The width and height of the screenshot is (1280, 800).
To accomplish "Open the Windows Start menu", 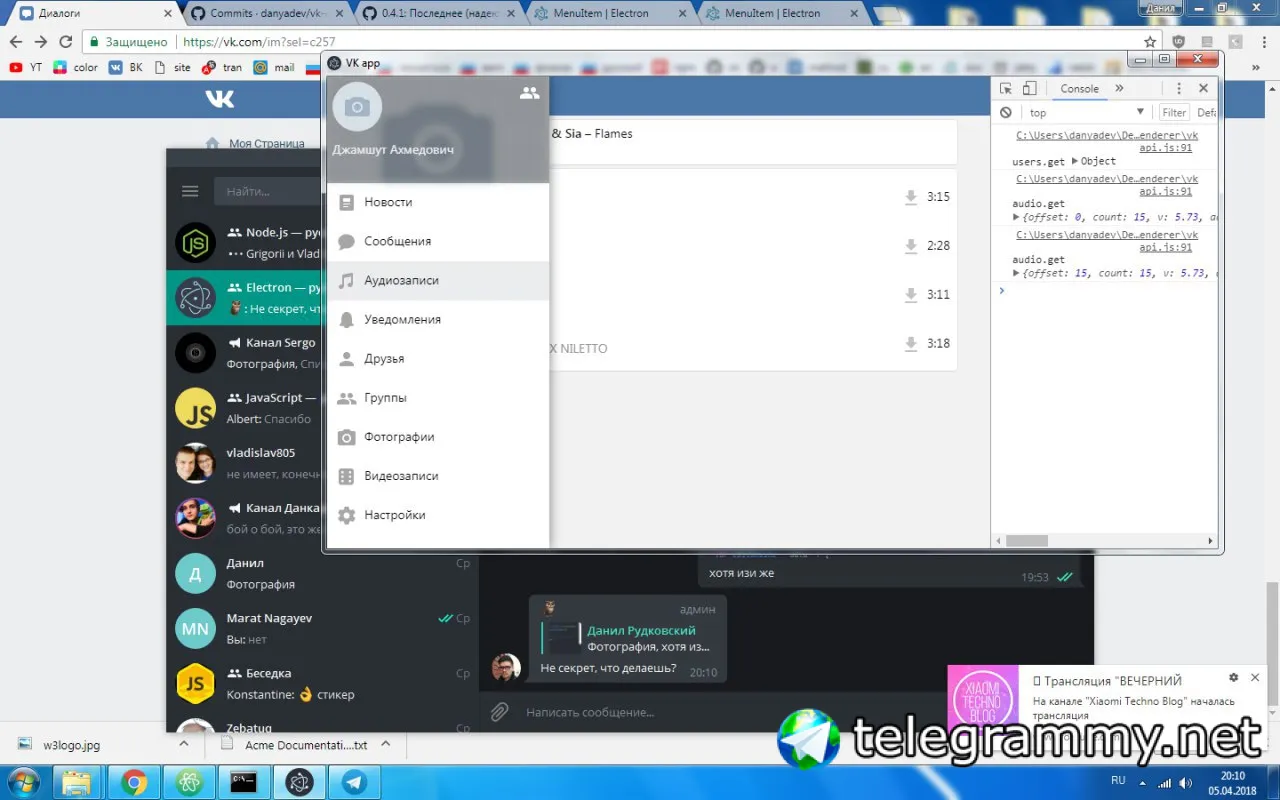I will (22, 781).
